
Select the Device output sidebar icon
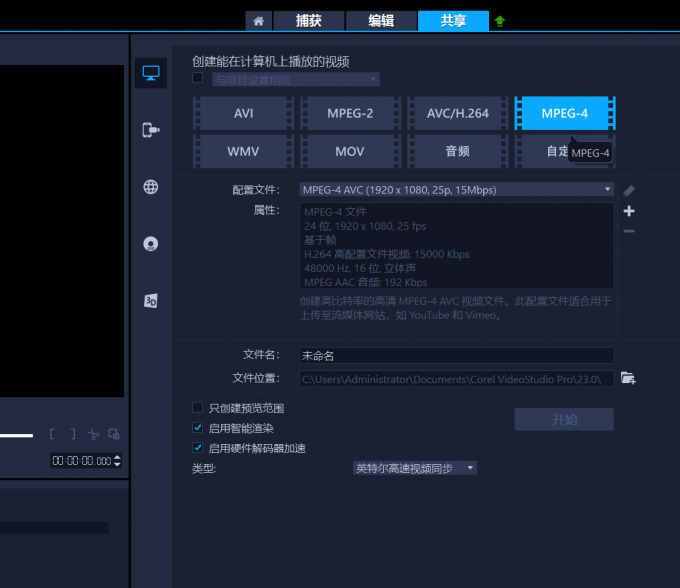click(x=151, y=130)
